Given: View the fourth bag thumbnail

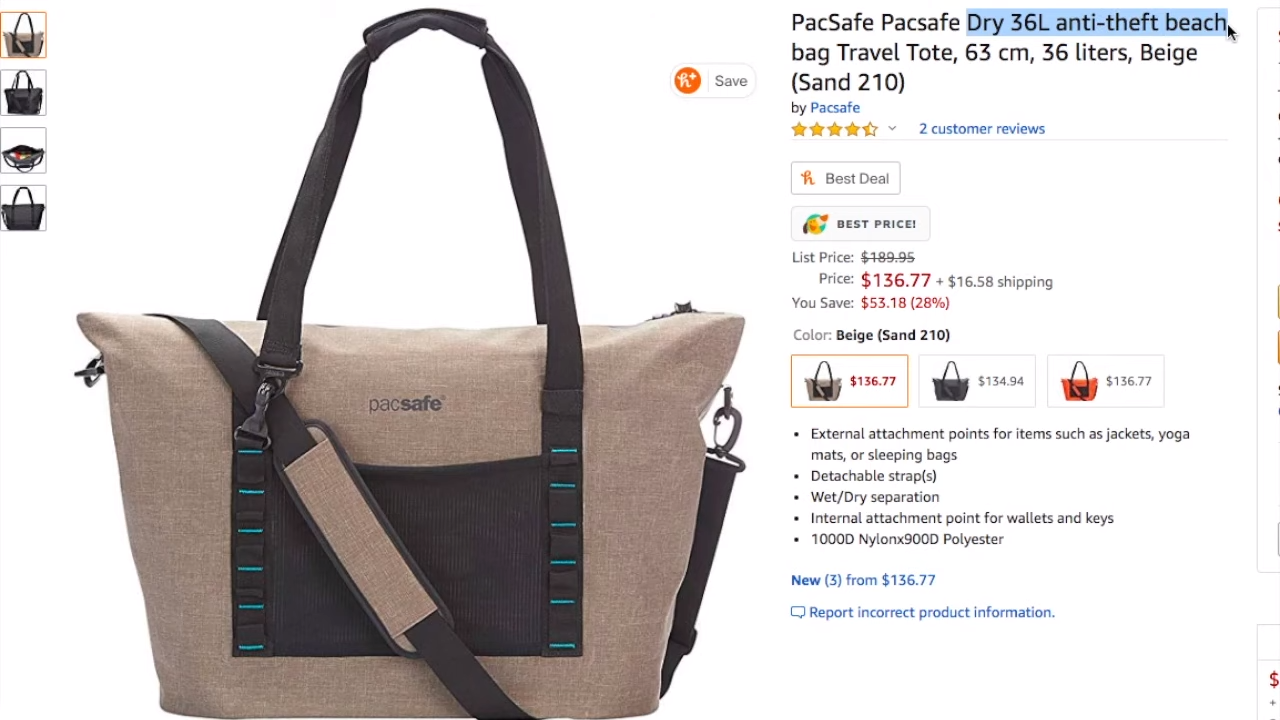Looking at the screenshot, I should click(23, 209).
